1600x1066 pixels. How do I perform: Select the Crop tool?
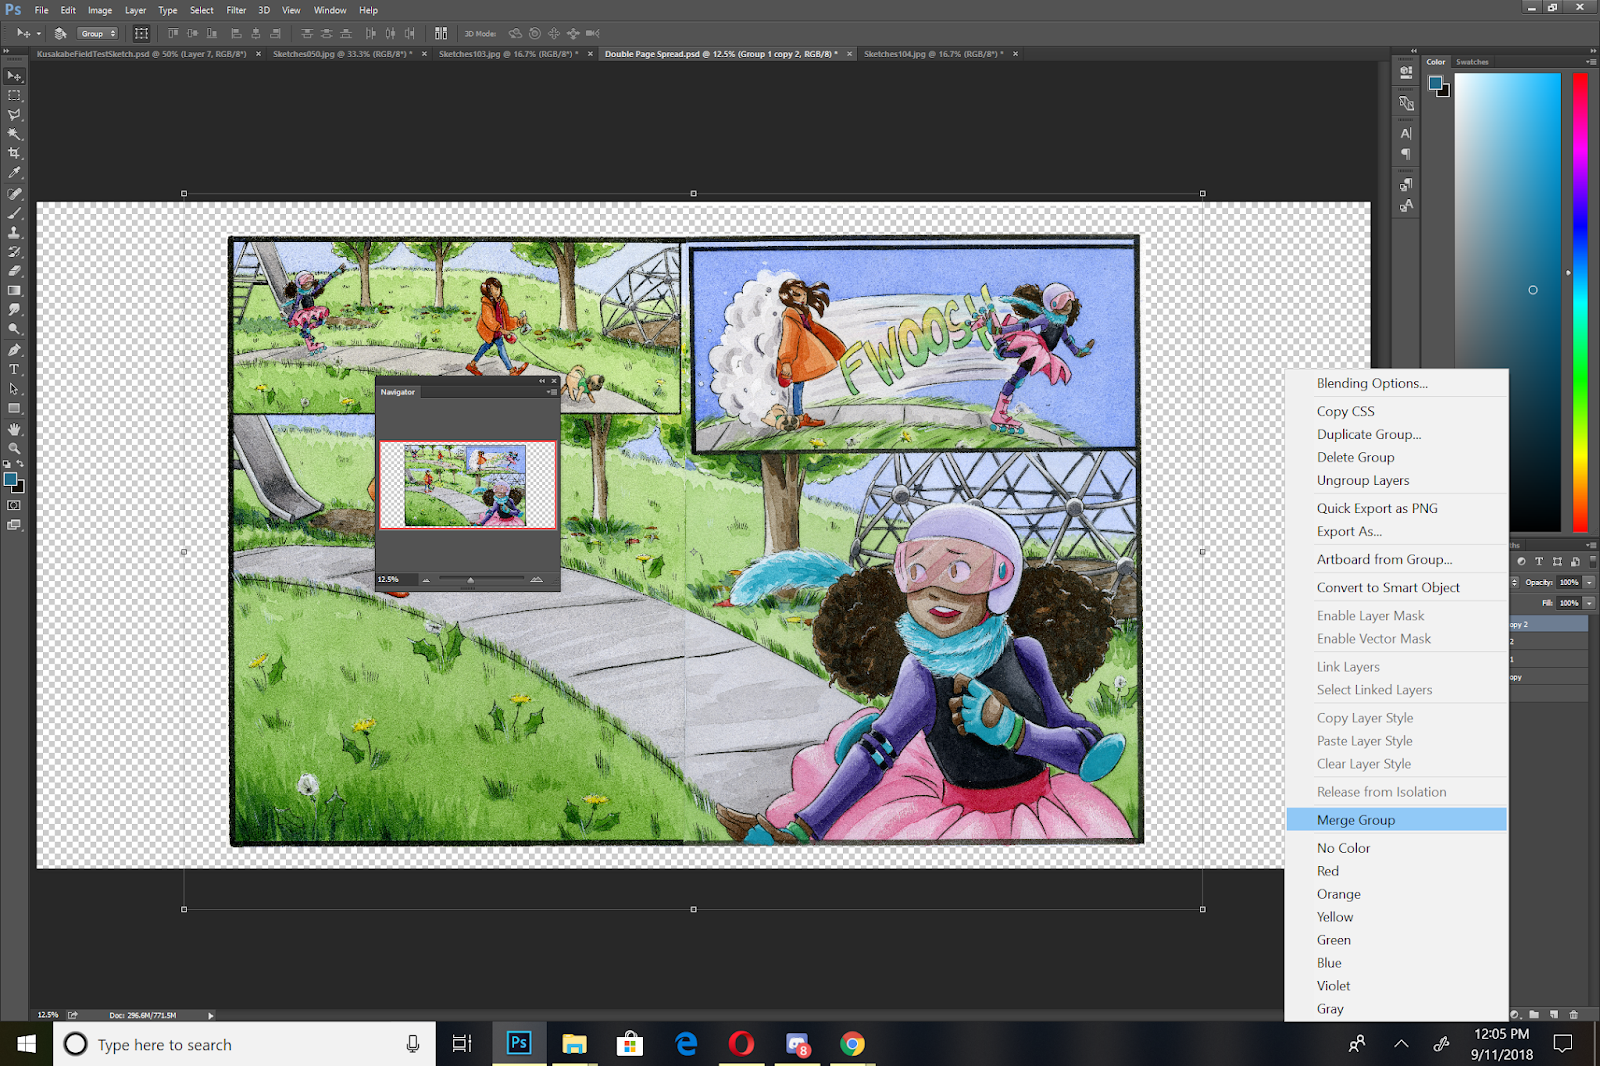14,153
